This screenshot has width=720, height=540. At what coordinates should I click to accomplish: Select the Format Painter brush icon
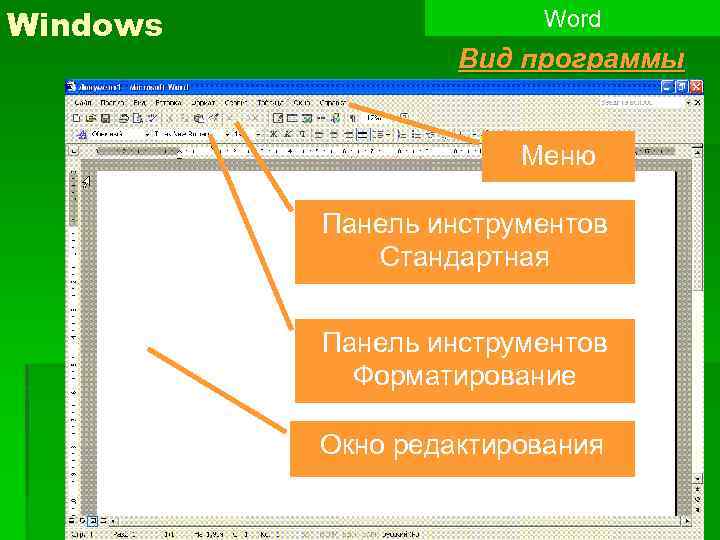[213, 118]
